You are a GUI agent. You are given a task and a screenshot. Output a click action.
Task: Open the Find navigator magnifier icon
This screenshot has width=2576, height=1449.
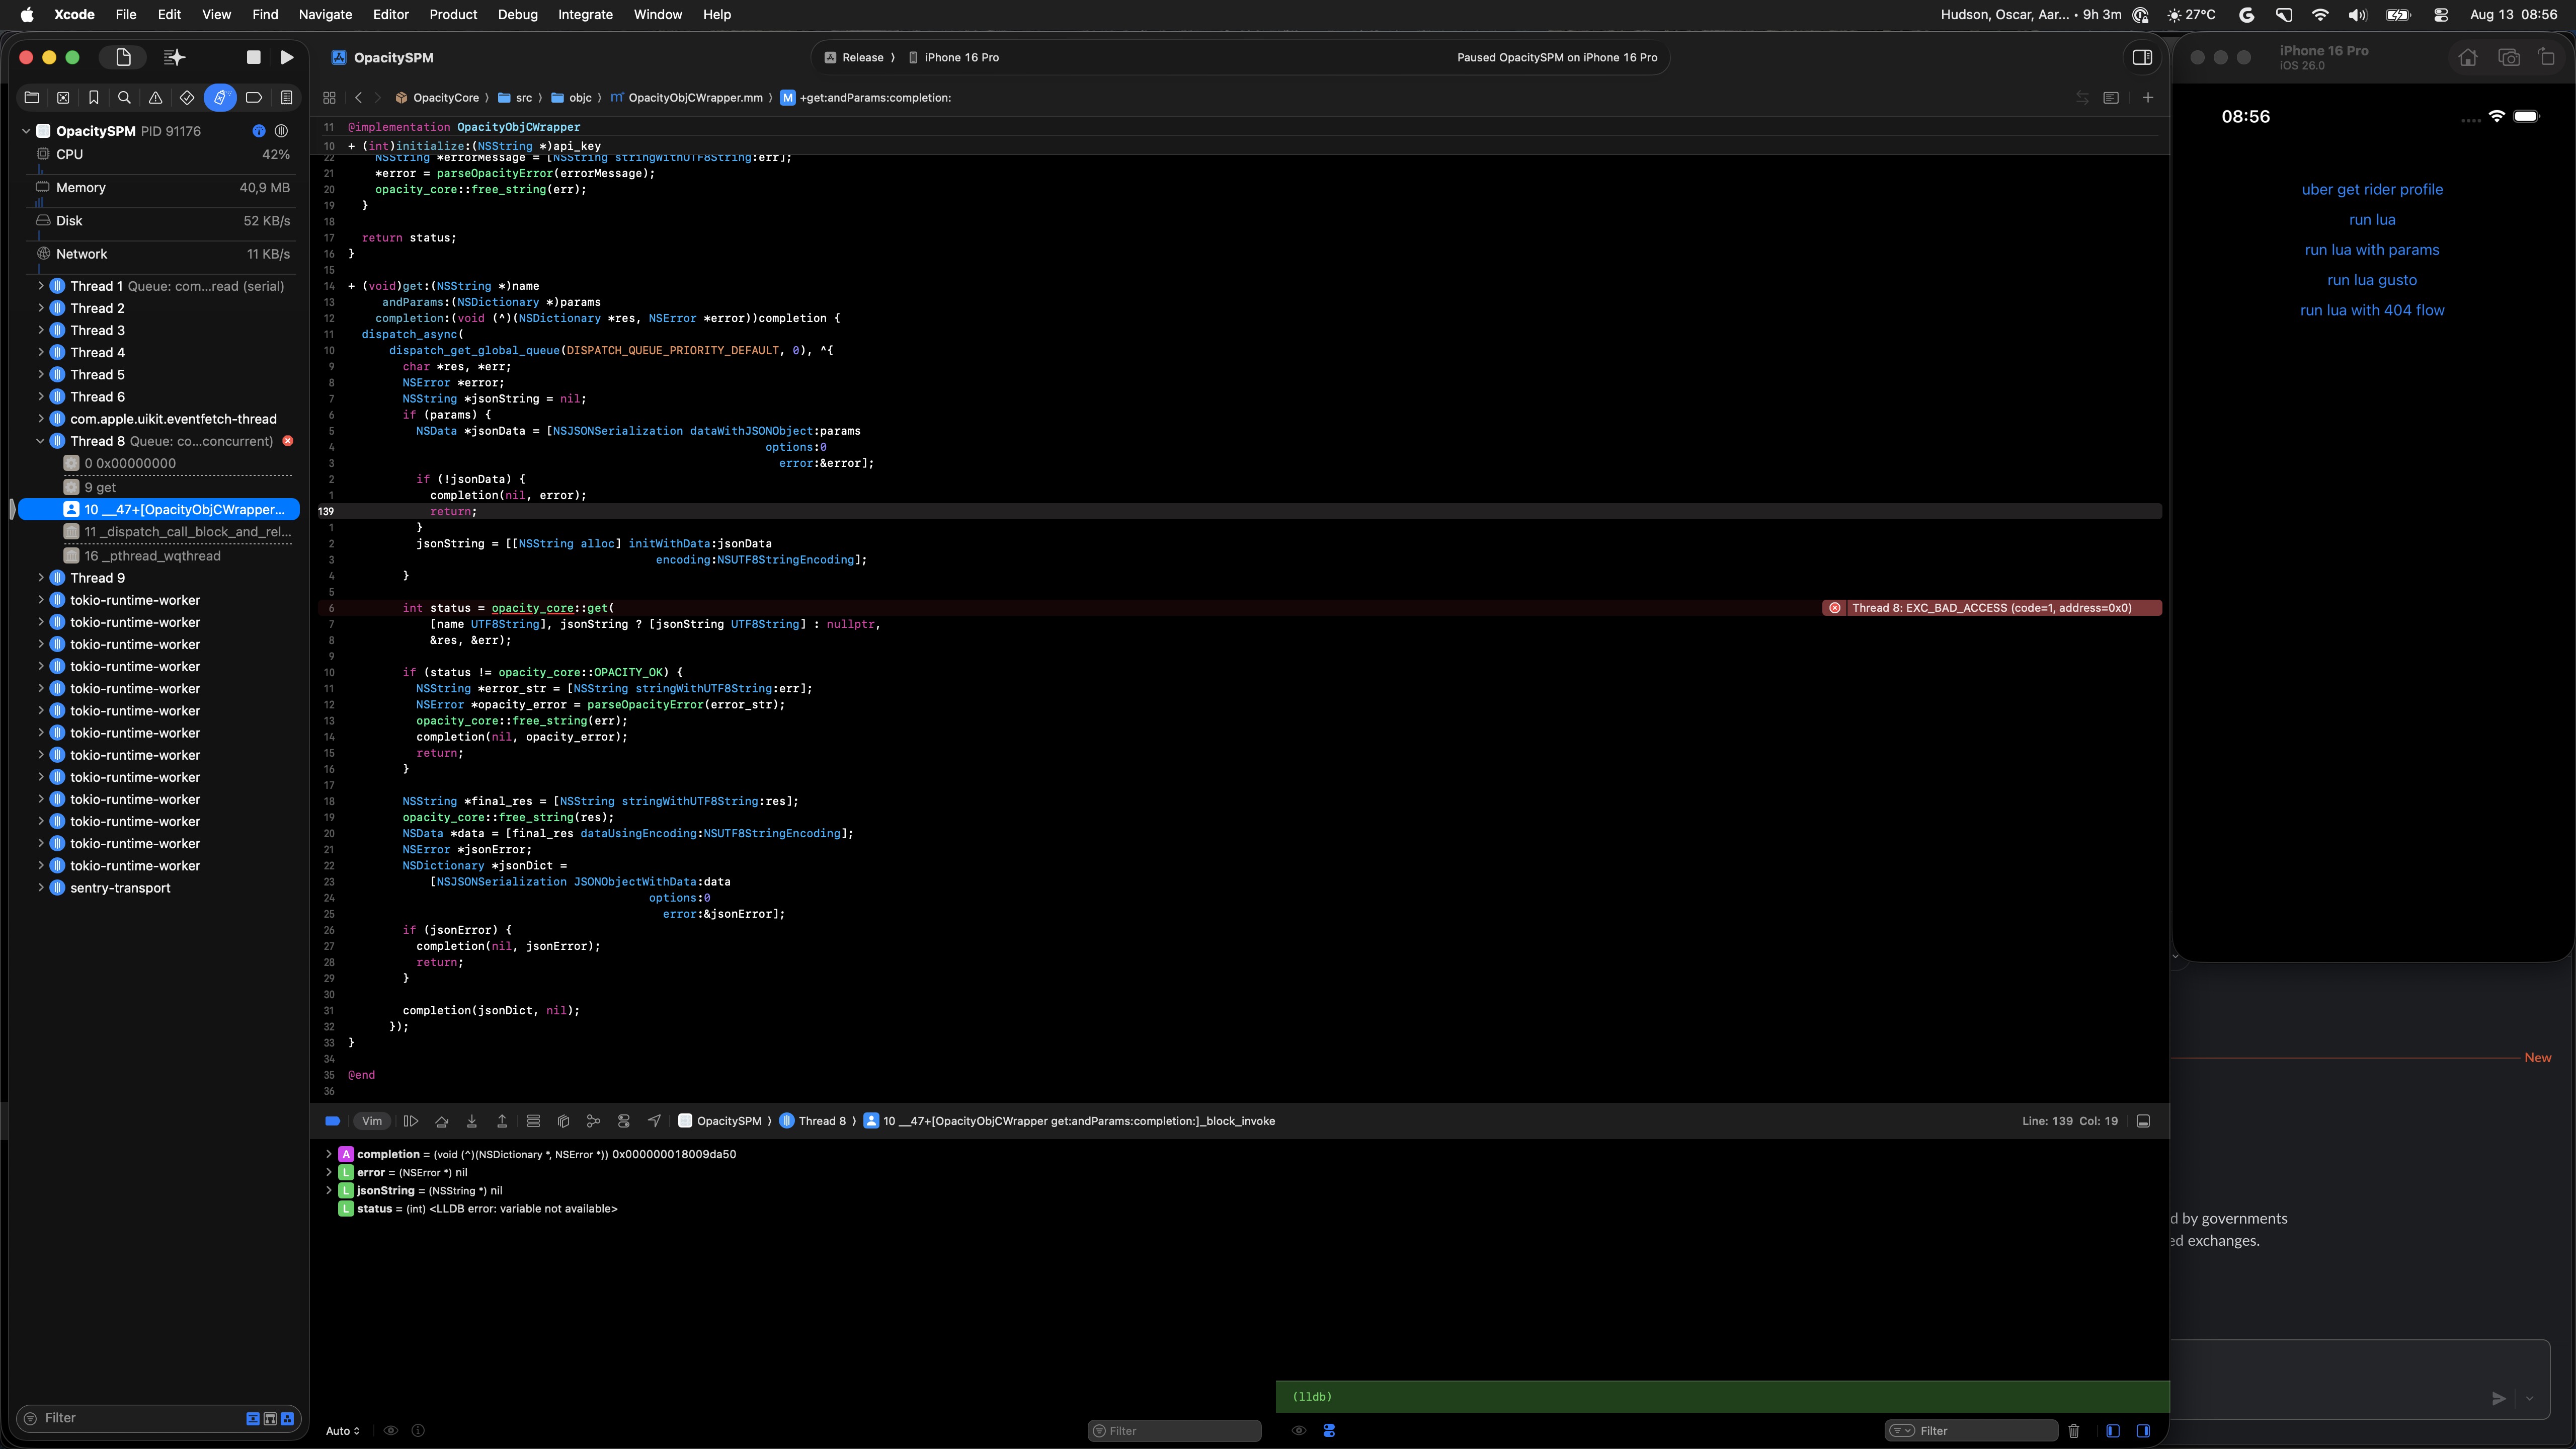click(124, 97)
